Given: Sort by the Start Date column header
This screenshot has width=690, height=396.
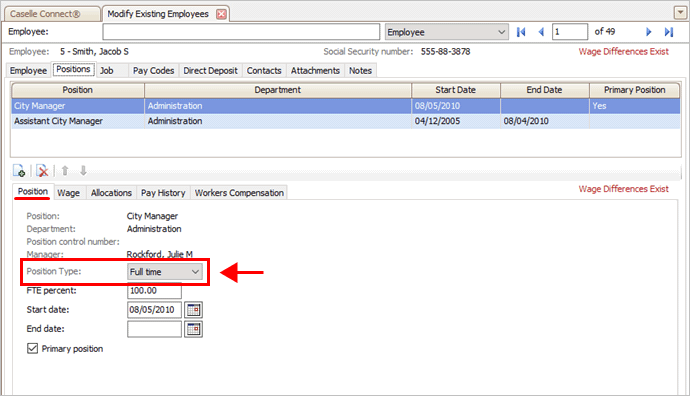Looking at the screenshot, I should pos(455,90).
